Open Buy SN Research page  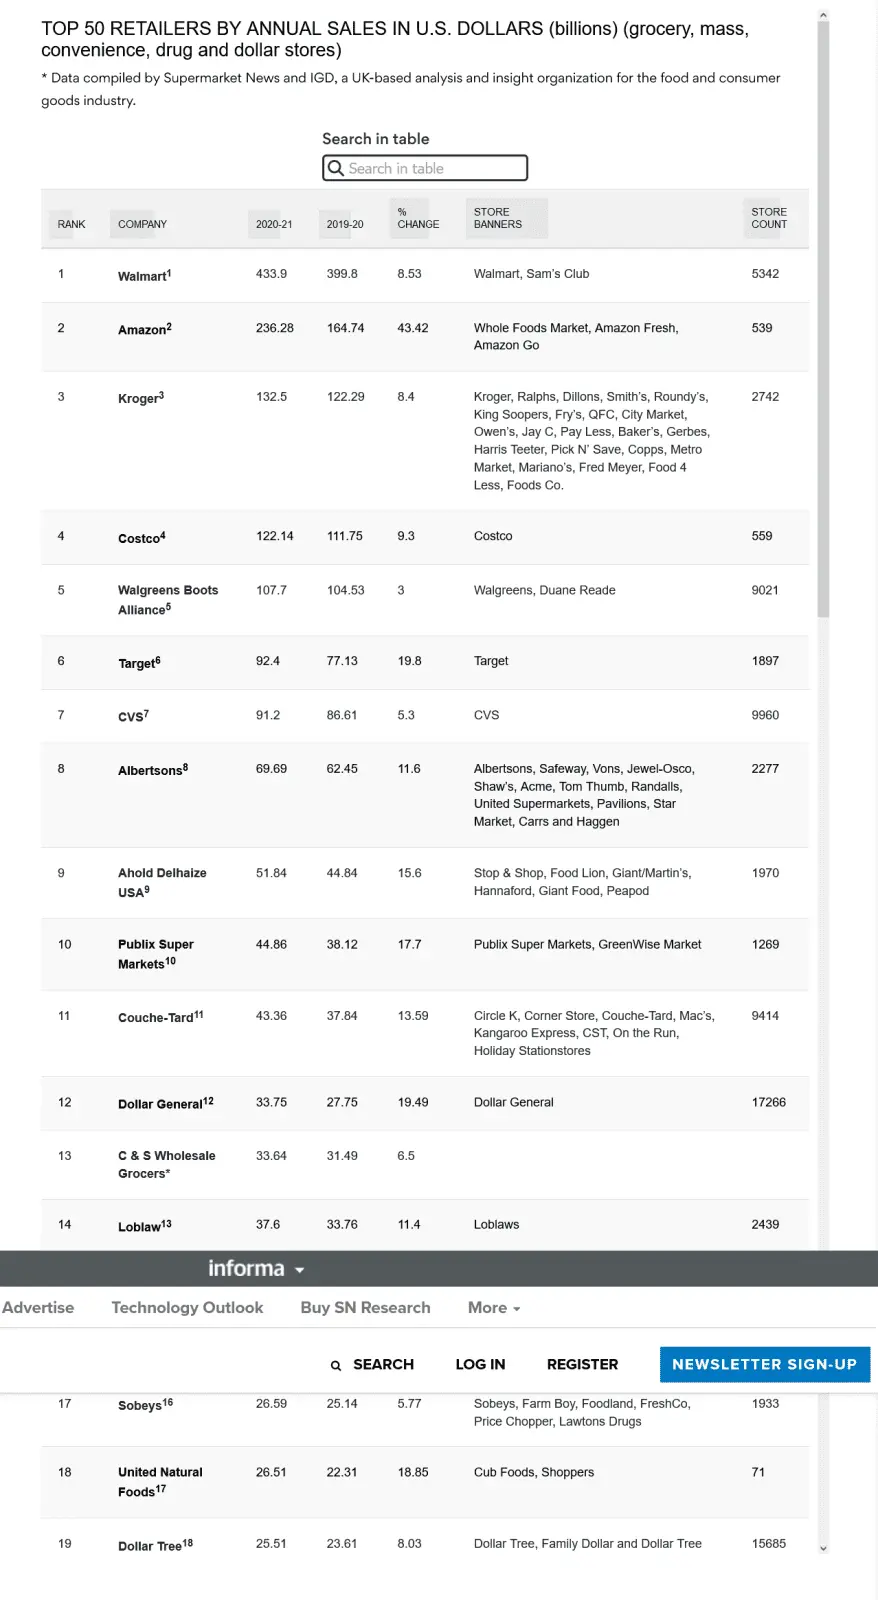point(365,1308)
